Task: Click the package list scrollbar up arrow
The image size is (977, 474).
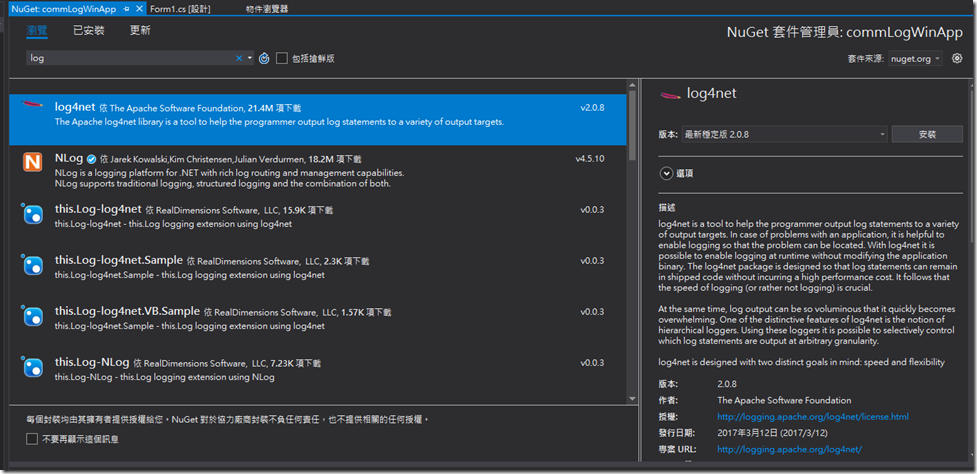Action: [632, 84]
